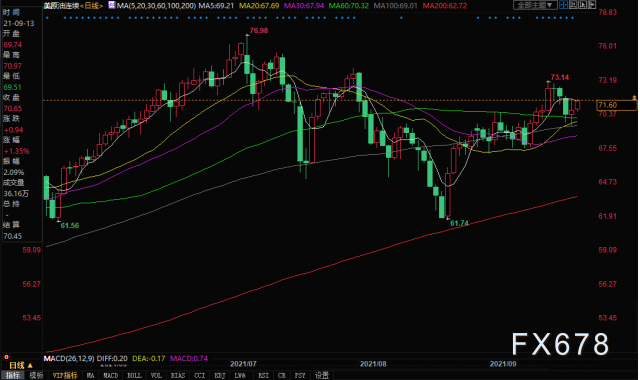The height and width of the screenshot is (380, 640).
Task: Click the volume value 36.16万
Action: [16, 193]
